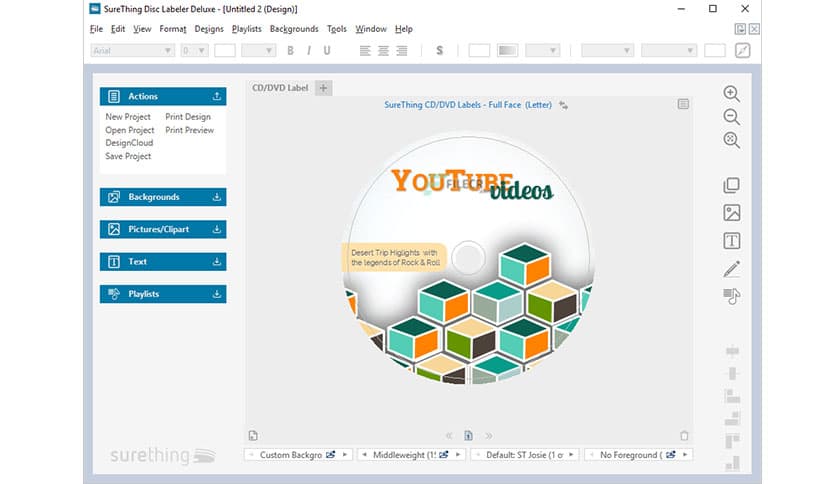Screen dimensions: 836x484
Task: Zoom in with the plus magnifier icon
Action: pyautogui.click(x=732, y=94)
